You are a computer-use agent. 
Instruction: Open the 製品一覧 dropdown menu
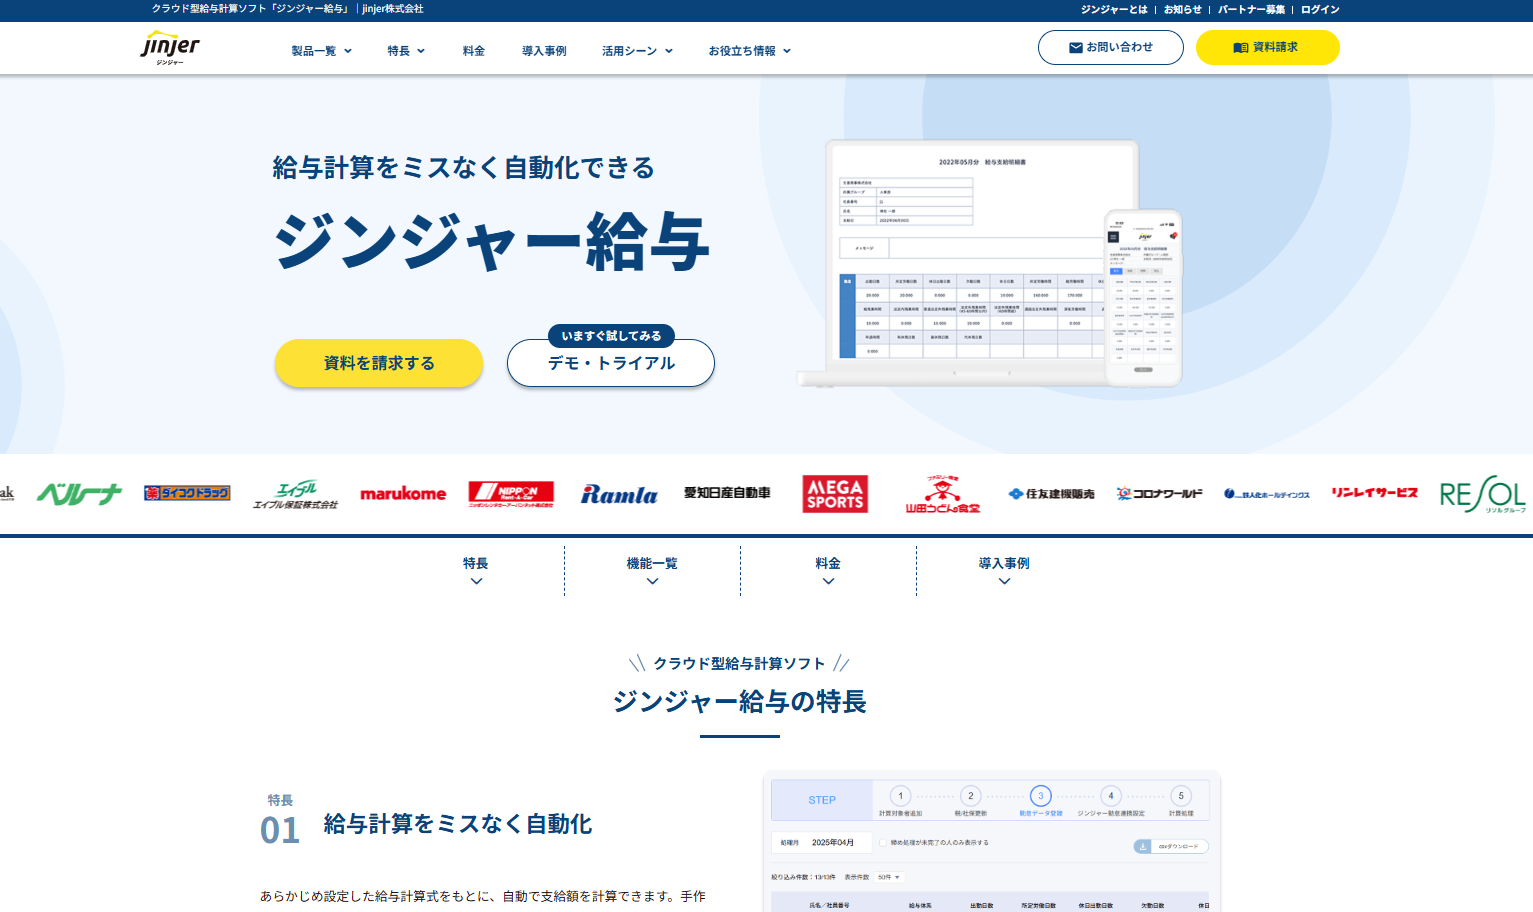pos(322,51)
